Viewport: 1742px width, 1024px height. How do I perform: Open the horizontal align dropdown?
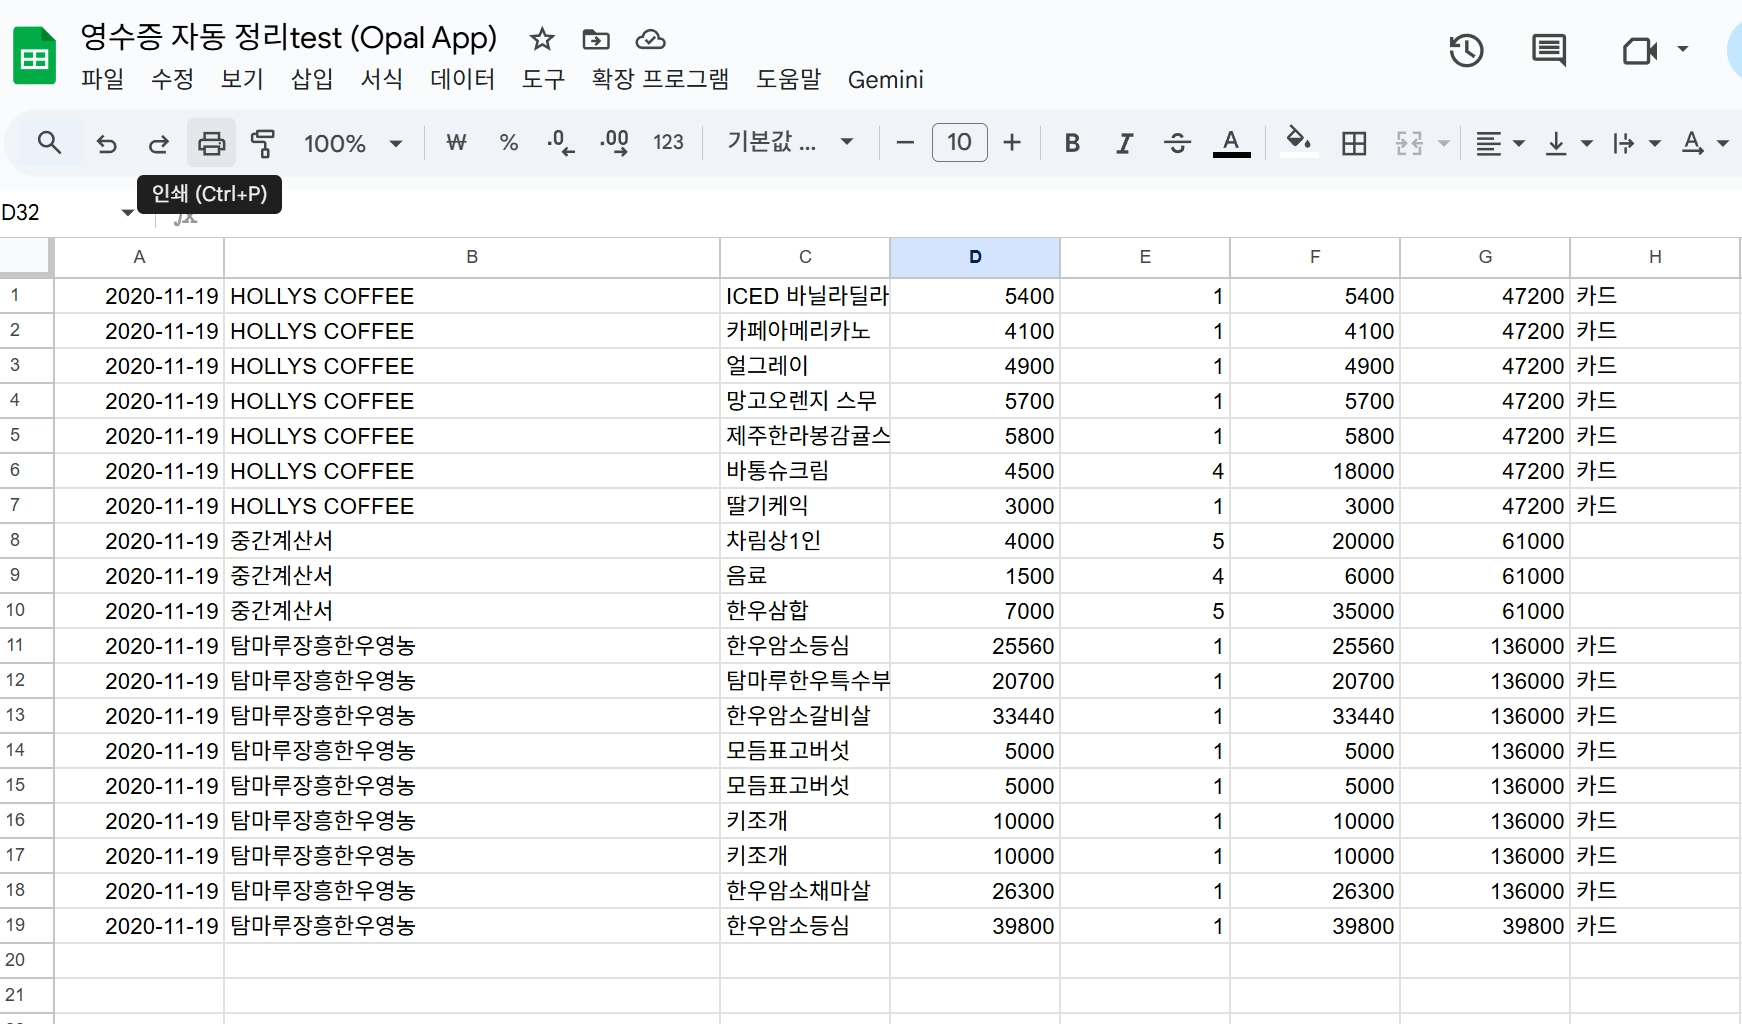pyautogui.click(x=1500, y=143)
